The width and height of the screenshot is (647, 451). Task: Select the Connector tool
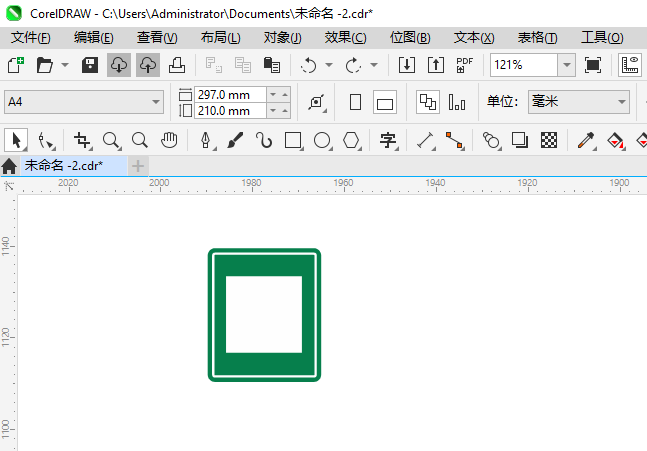[x=455, y=140]
